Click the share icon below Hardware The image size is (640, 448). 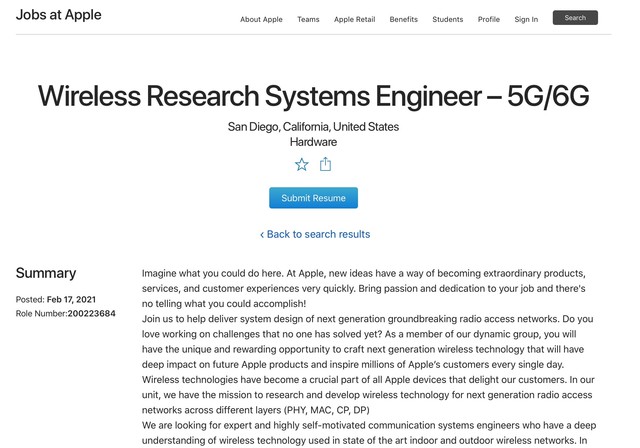(325, 164)
